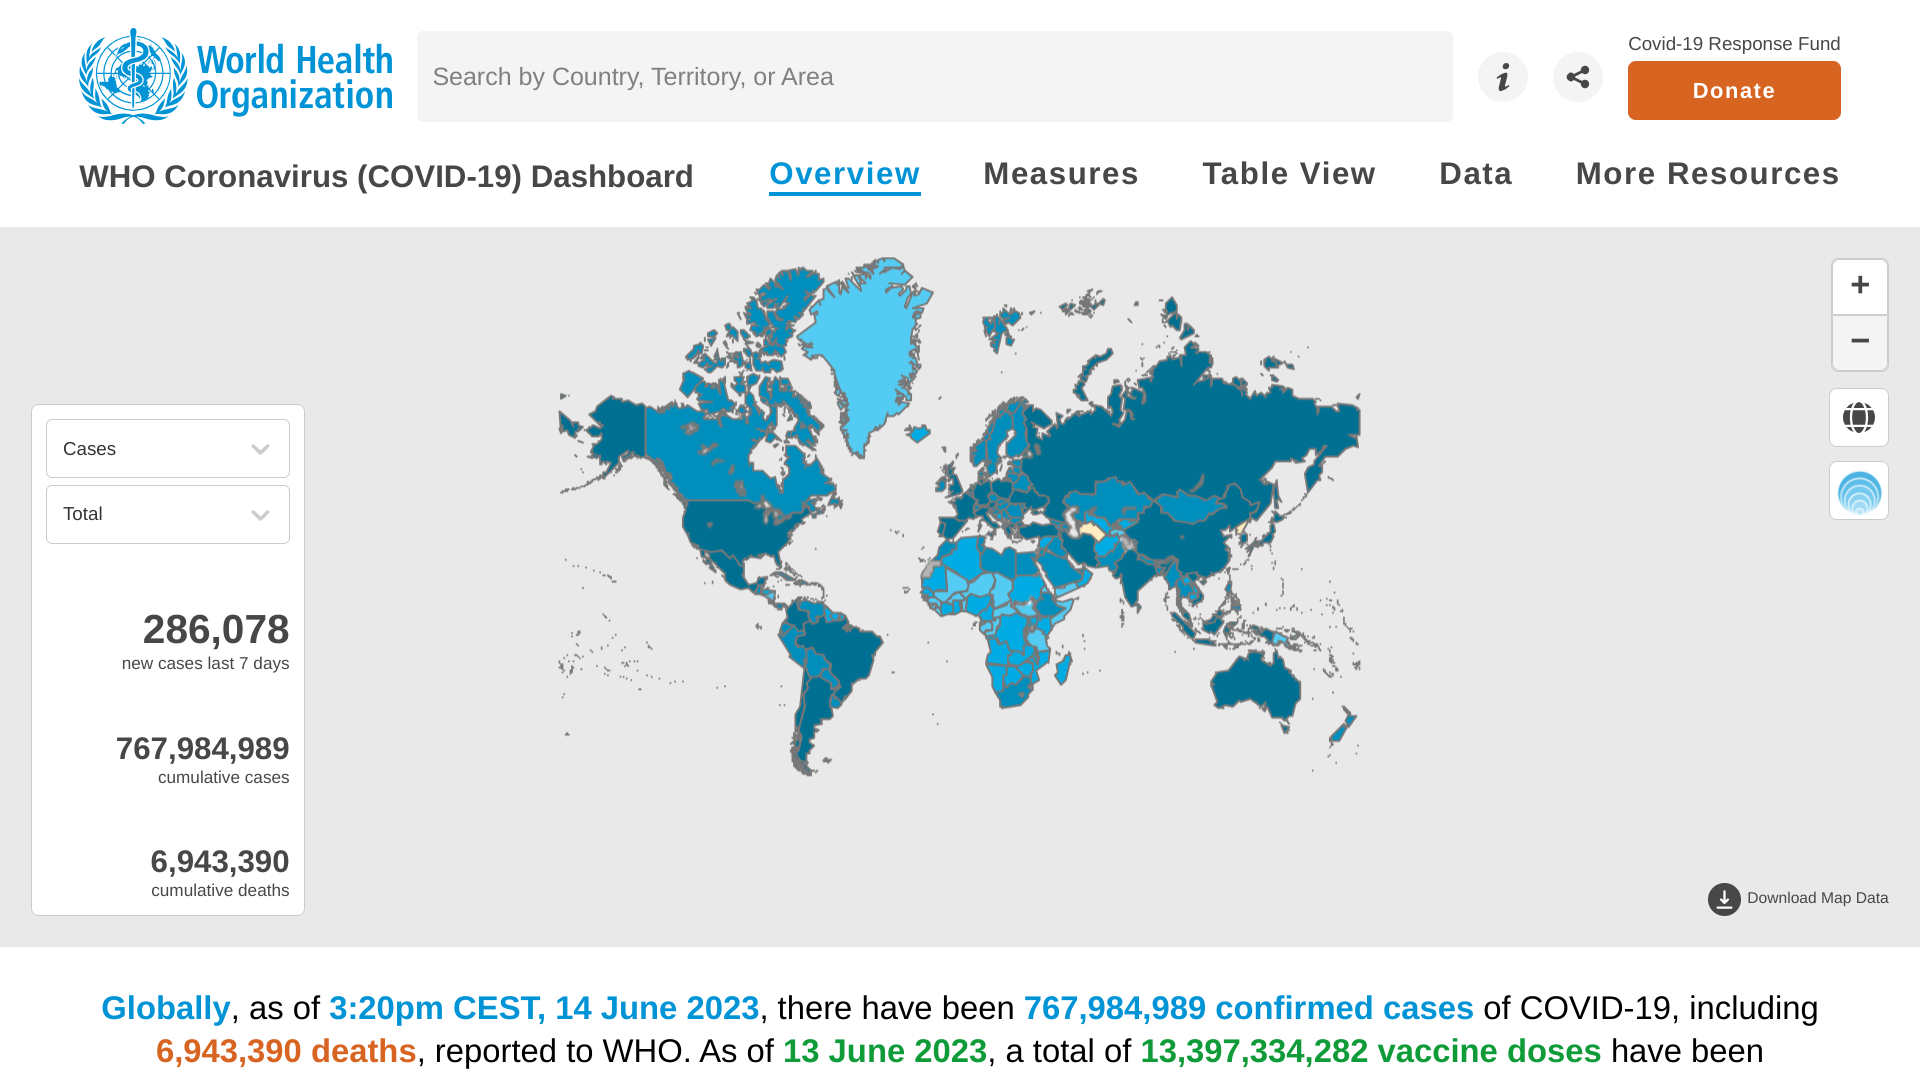Click the download map data icon
Screen dimensions: 1920x1080
1723,899
